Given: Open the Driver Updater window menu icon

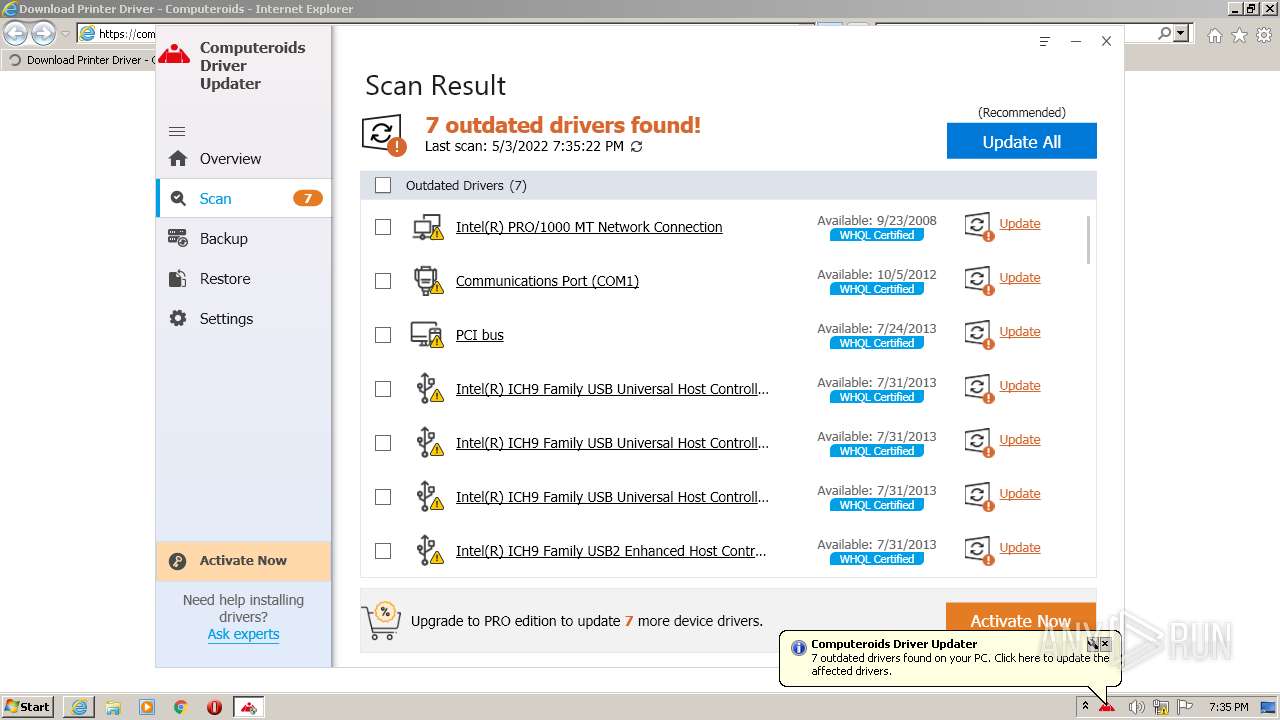Looking at the screenshot, I should point(1045,41).
